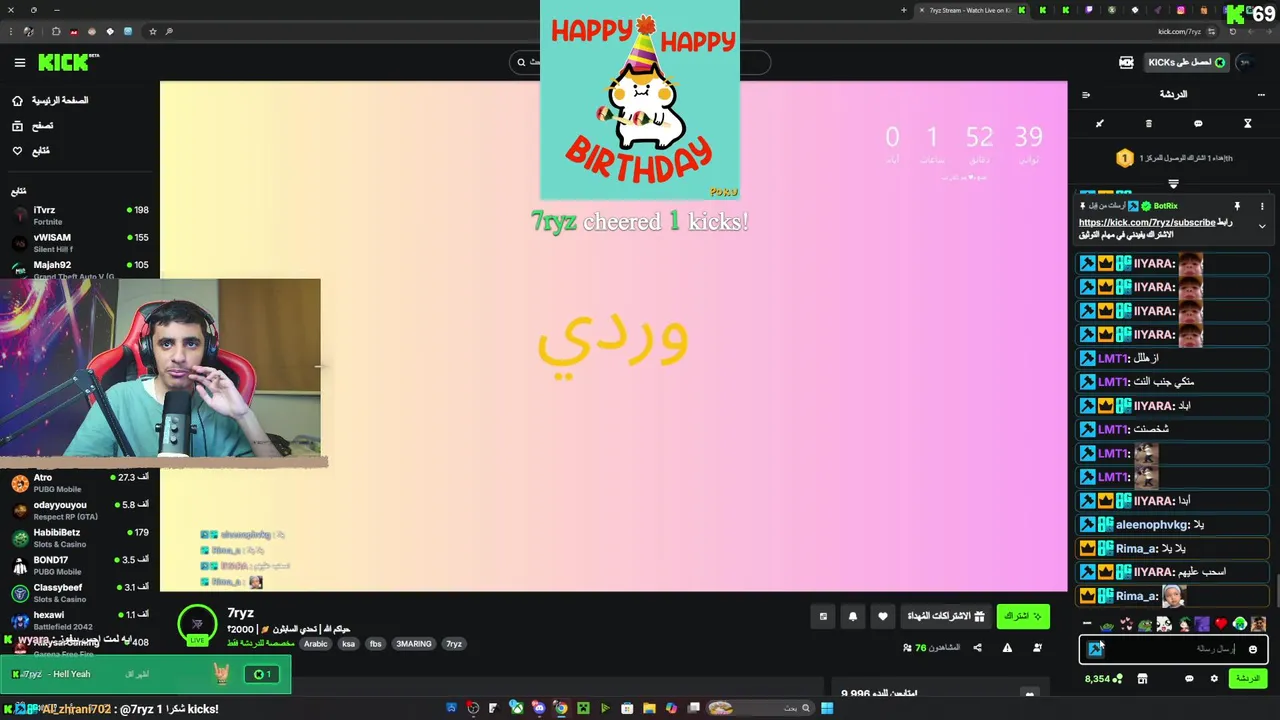Click the share icon below stream
The image size is (1280, 720).
(x=977, y=648)
